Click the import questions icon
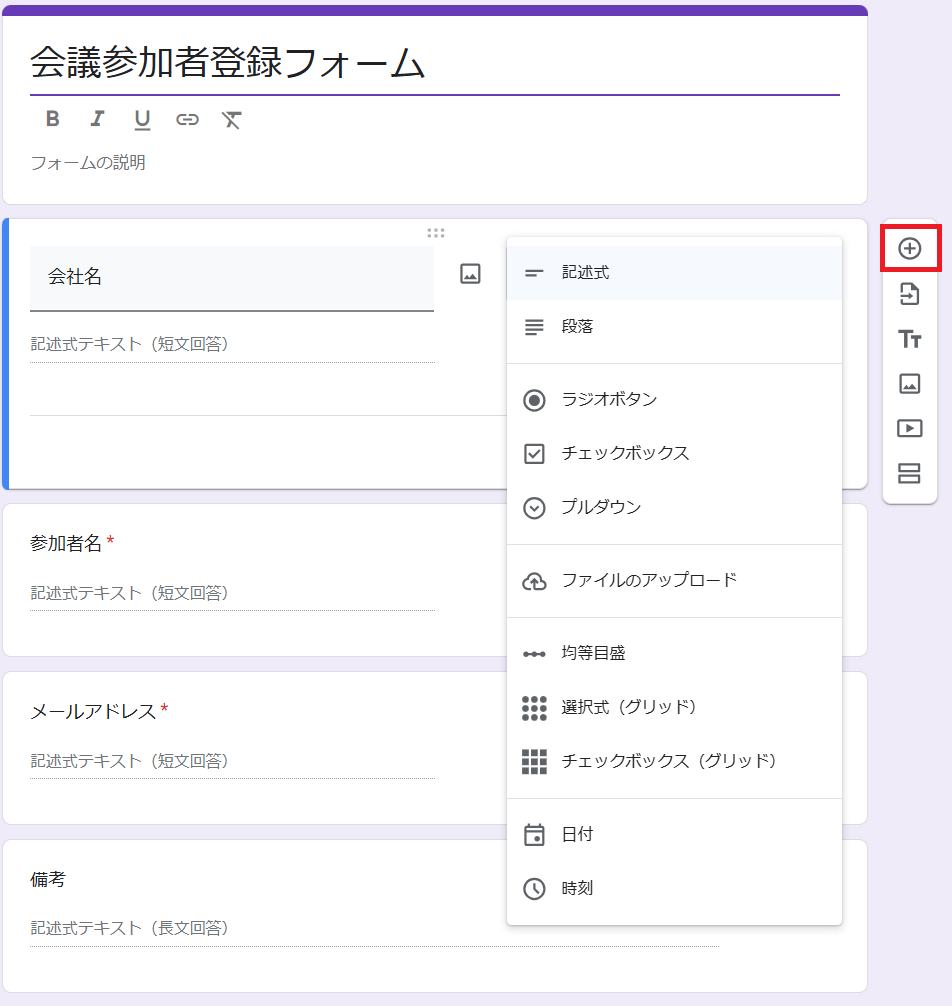This screenshot has width=952, height=1006. (909, 294)
